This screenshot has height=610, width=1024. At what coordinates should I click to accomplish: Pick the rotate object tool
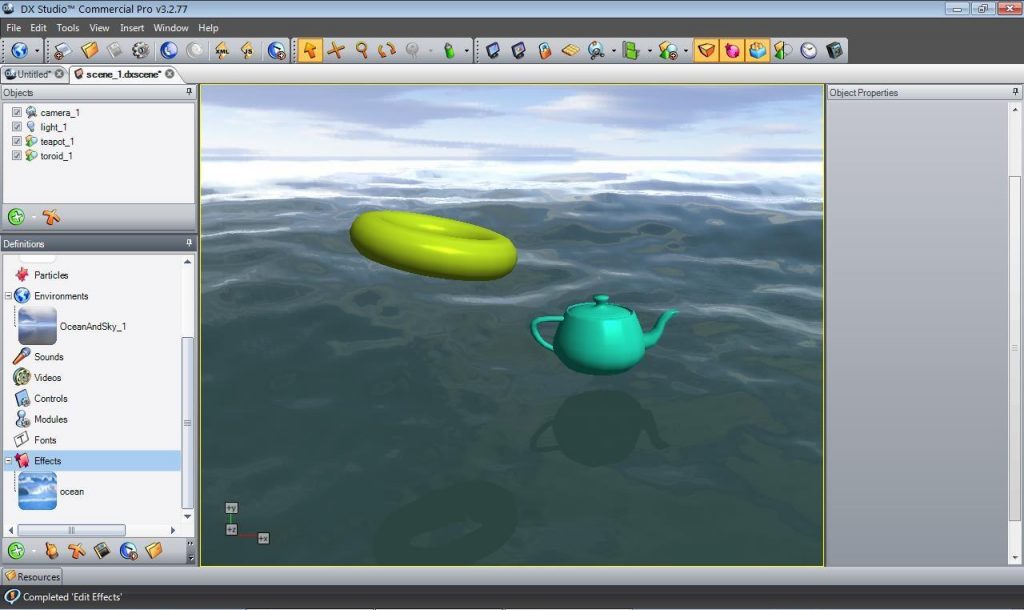pyautogui.click(x=387, y=49)
